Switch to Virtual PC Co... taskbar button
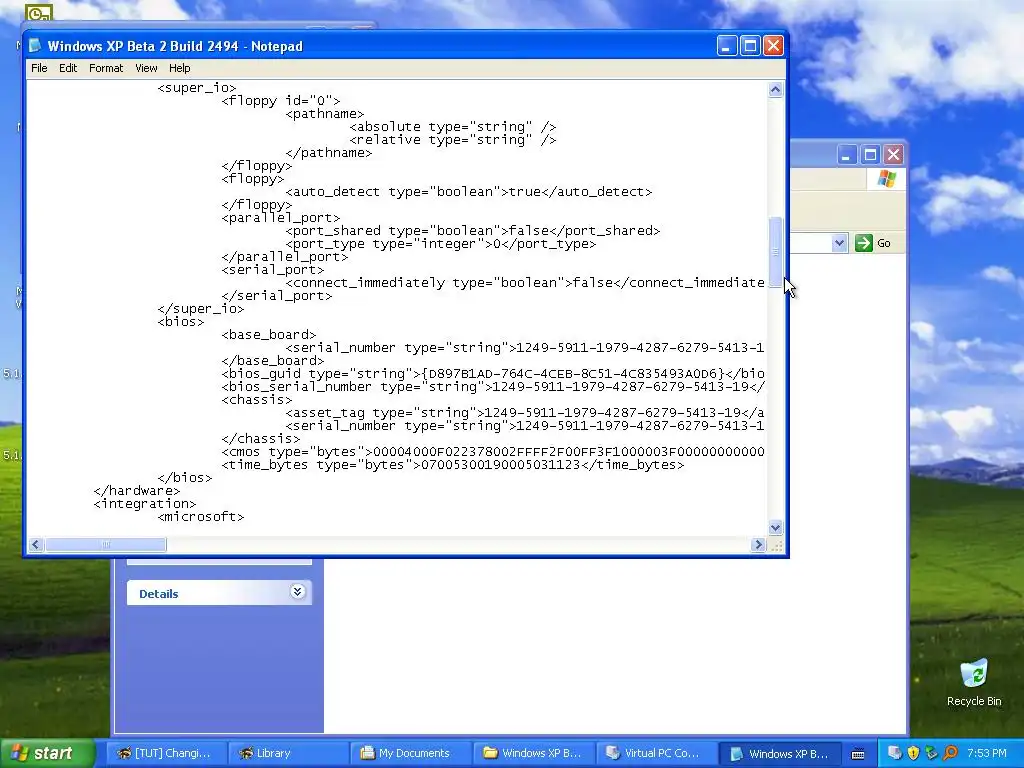1024x768 pixels. pyautogui.click(x=654, y=753)
